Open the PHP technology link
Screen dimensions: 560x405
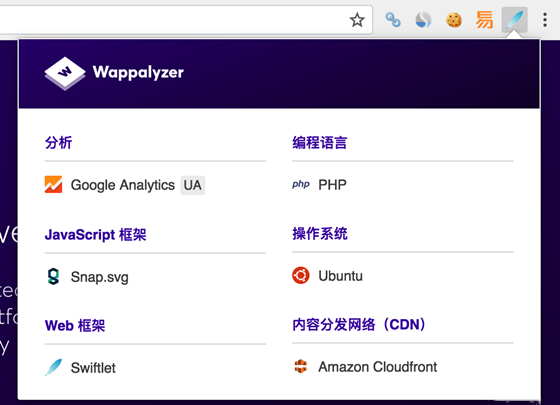[319, 185]
